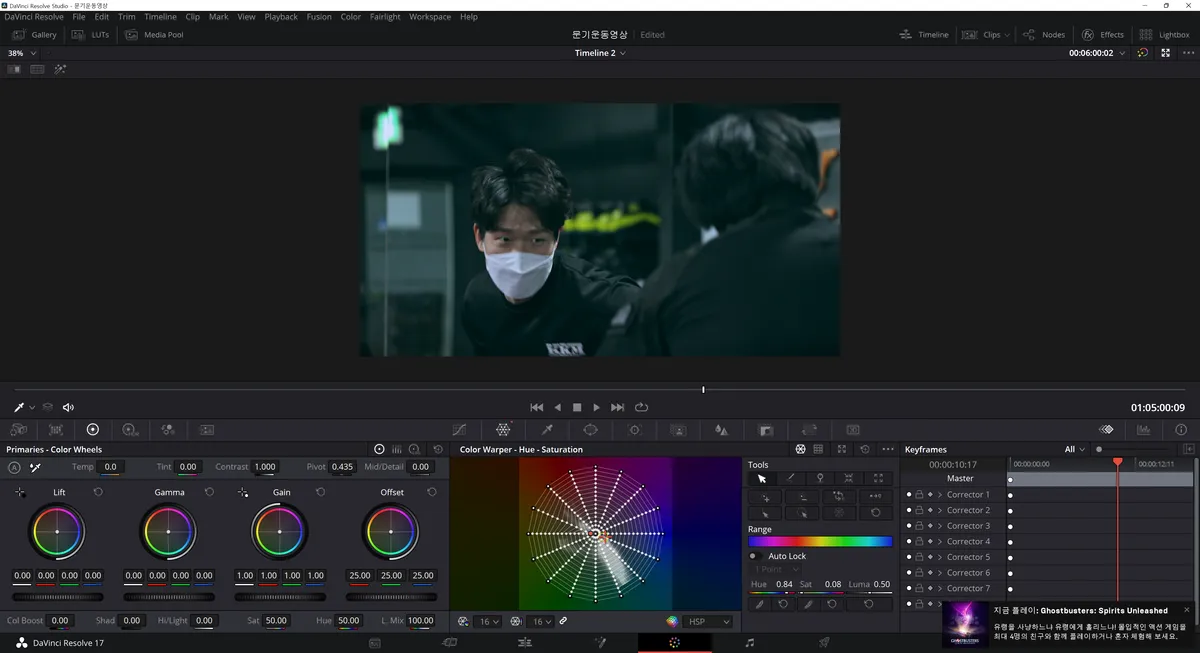The width and height of the screenshot is (1200, 653).
Task: Show the Scopes panel icon
Action: click(1144, 429)
